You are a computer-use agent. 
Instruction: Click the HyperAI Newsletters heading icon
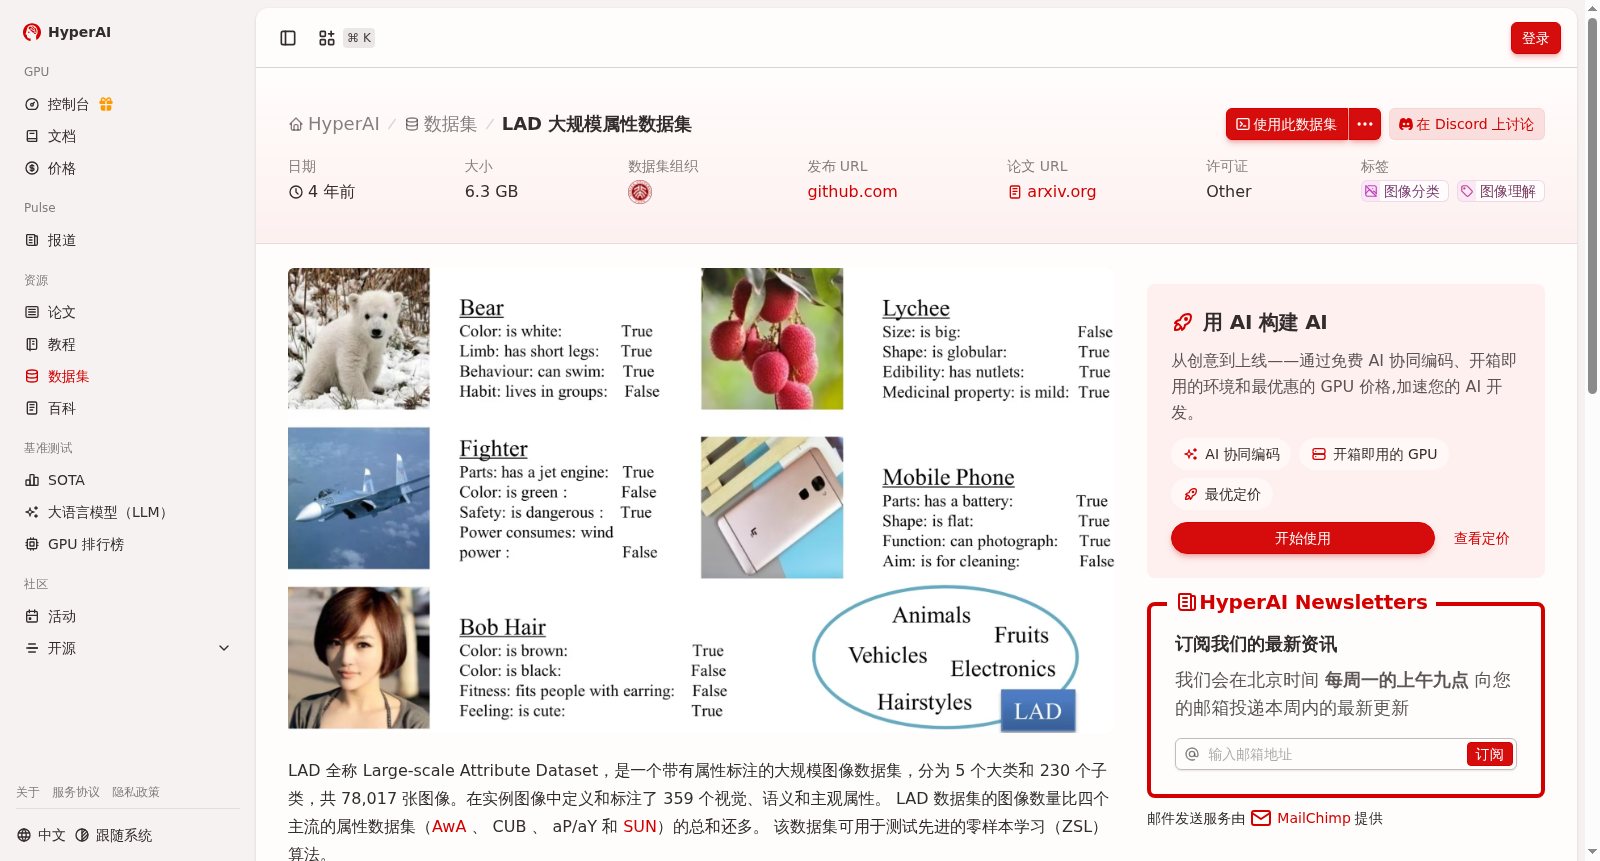[x=1187, y=602]
